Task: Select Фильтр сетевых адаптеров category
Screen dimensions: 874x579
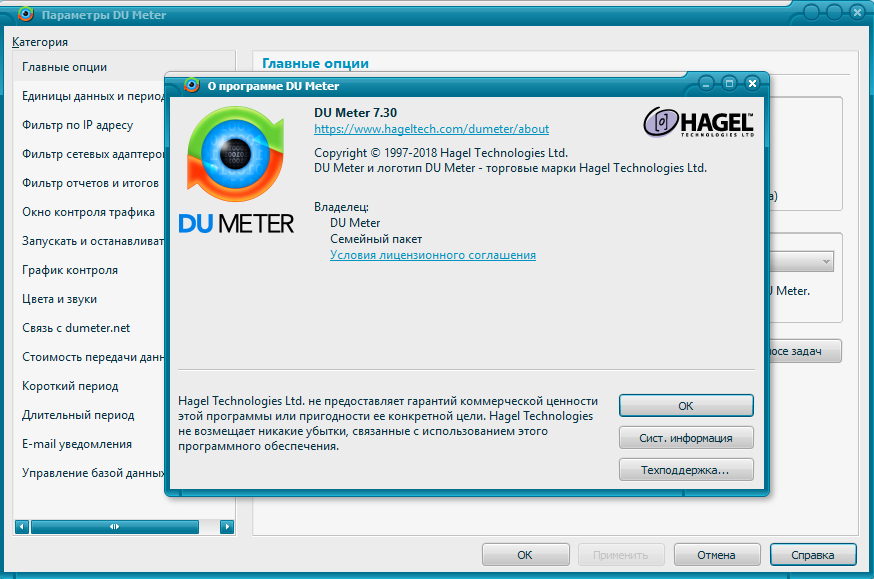Action: 89,154
